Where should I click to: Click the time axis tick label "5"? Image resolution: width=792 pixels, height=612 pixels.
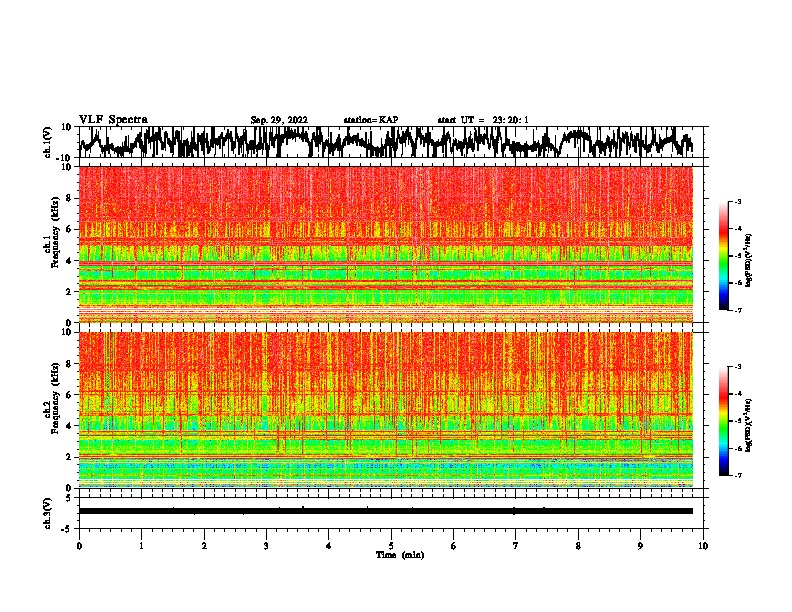coord(391,546)
